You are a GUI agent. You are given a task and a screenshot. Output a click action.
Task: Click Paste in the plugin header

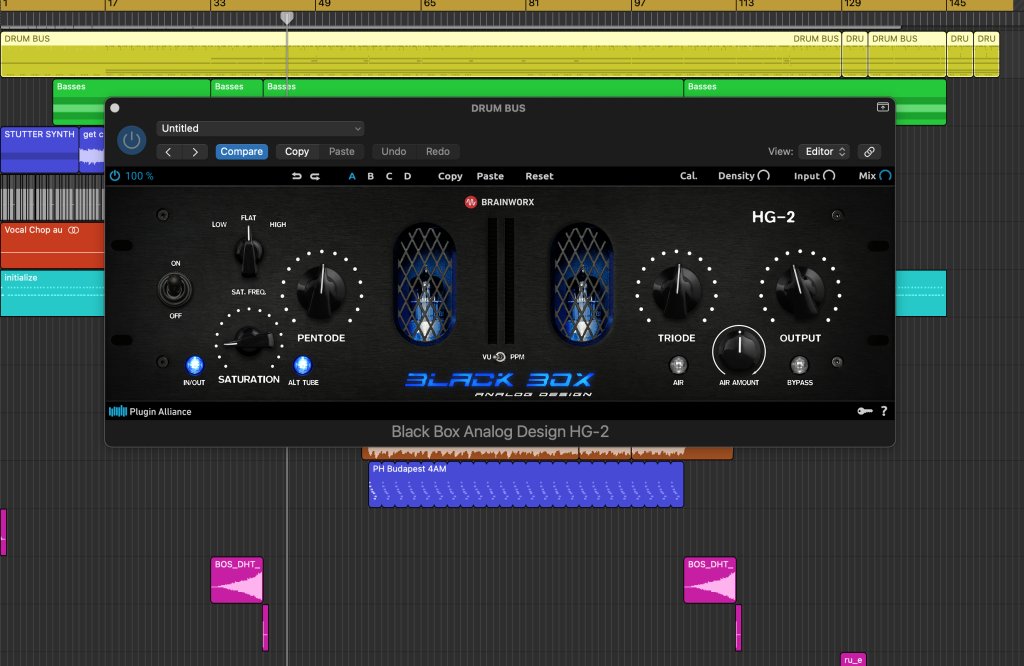click(342, 151)
